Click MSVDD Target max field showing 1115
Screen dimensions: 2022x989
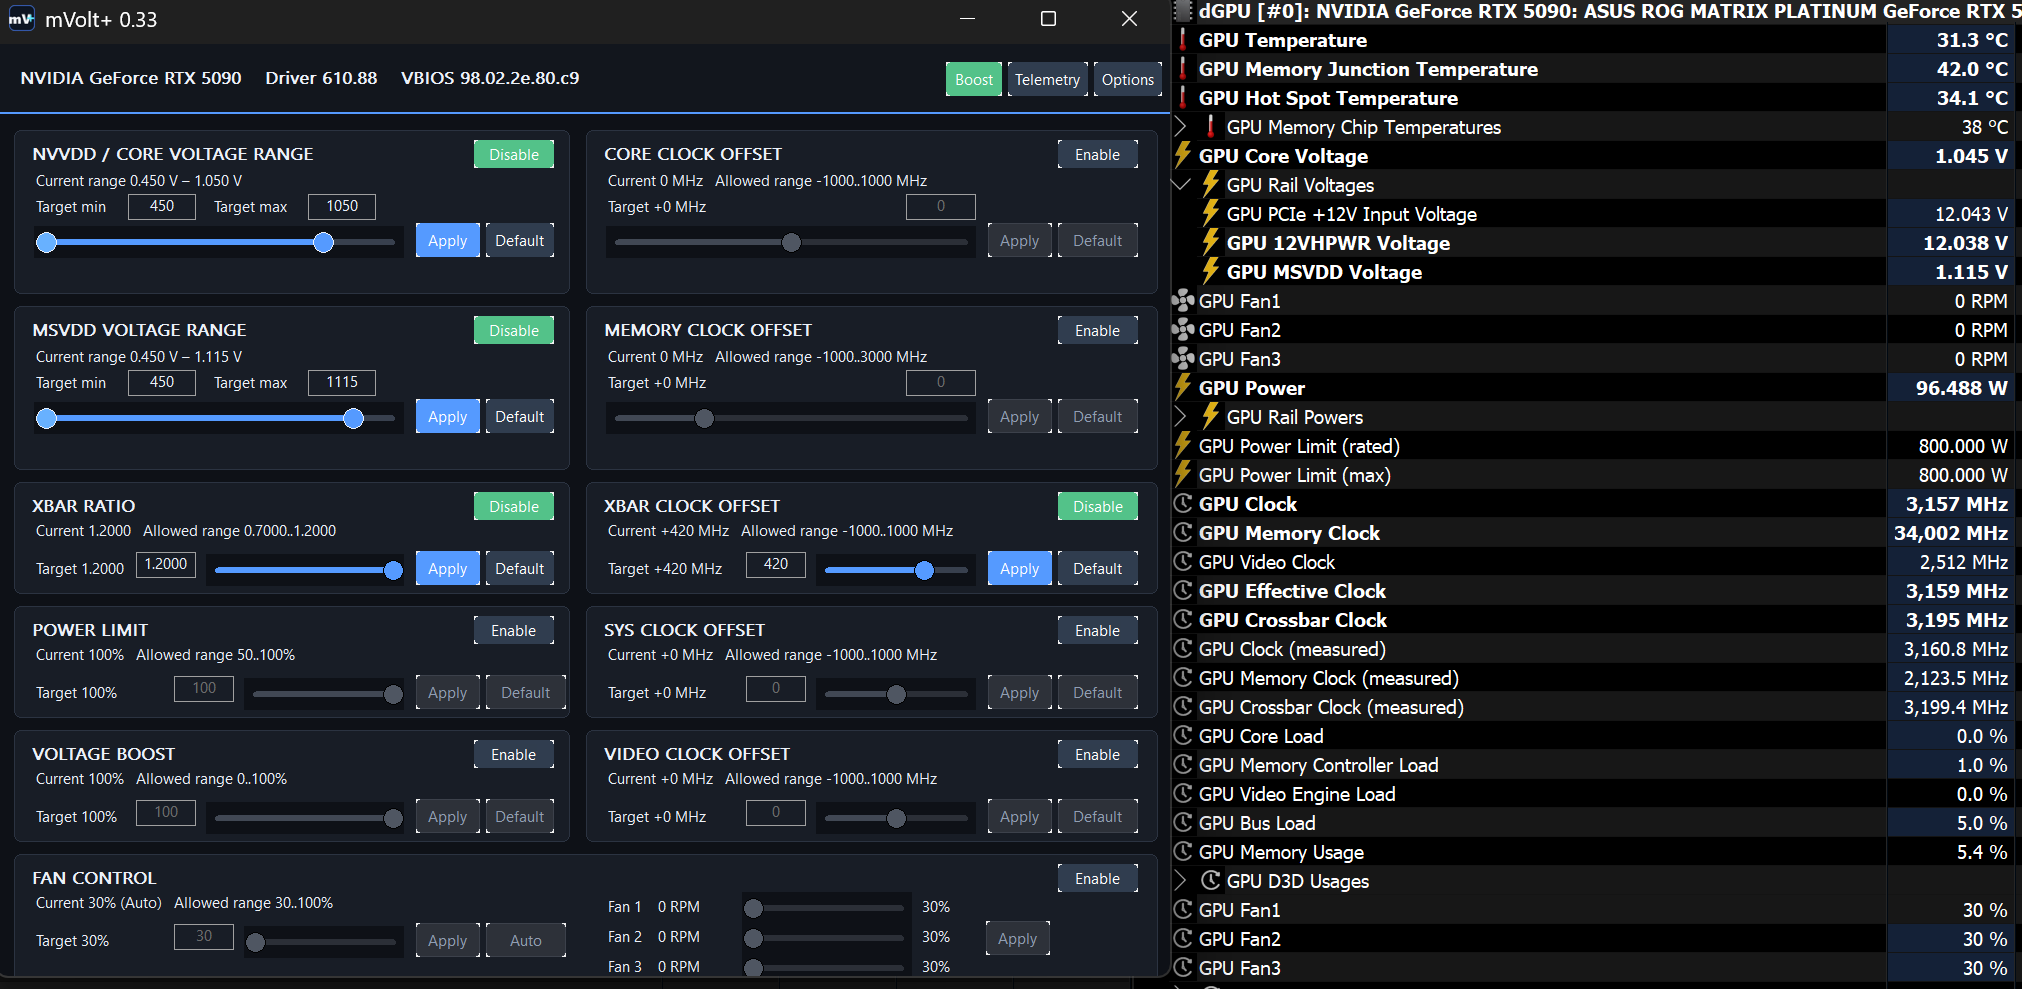click(x=342, y=382)
